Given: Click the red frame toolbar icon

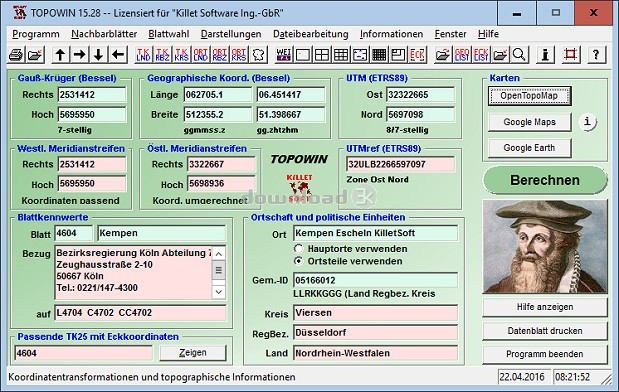Looking at the screenshot, I should coord(570,54).
